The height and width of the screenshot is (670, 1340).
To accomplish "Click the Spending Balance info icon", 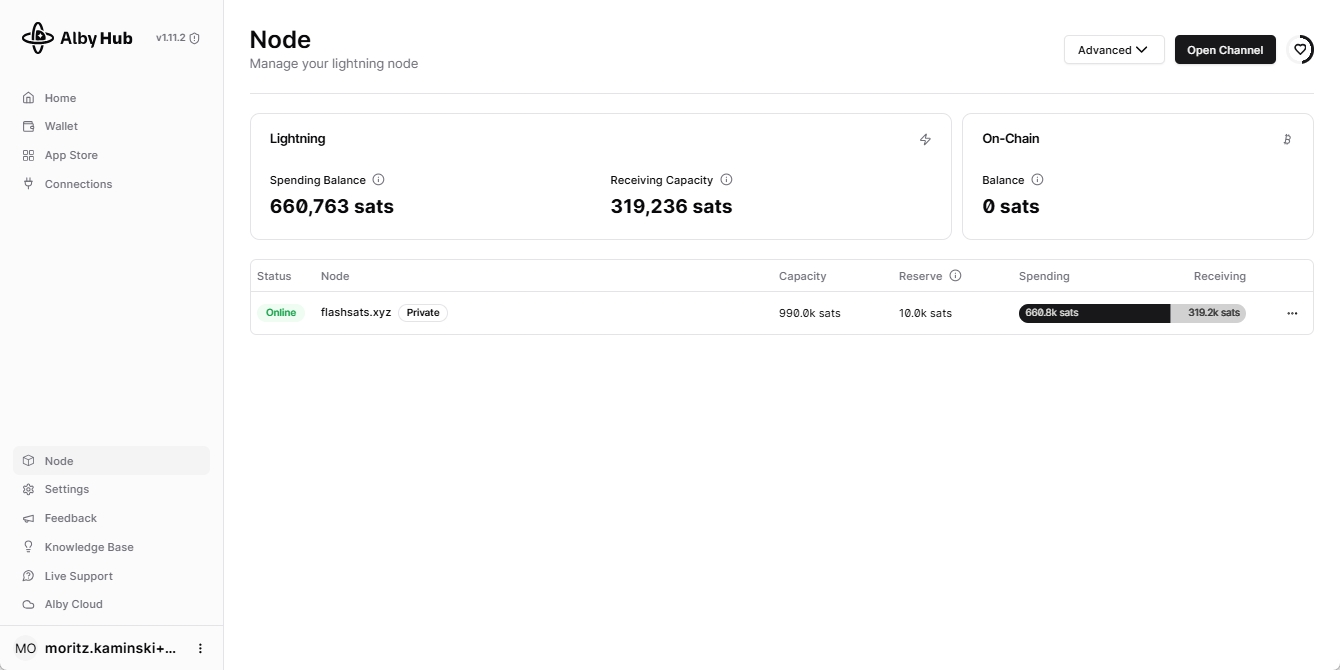I will 378,180.
